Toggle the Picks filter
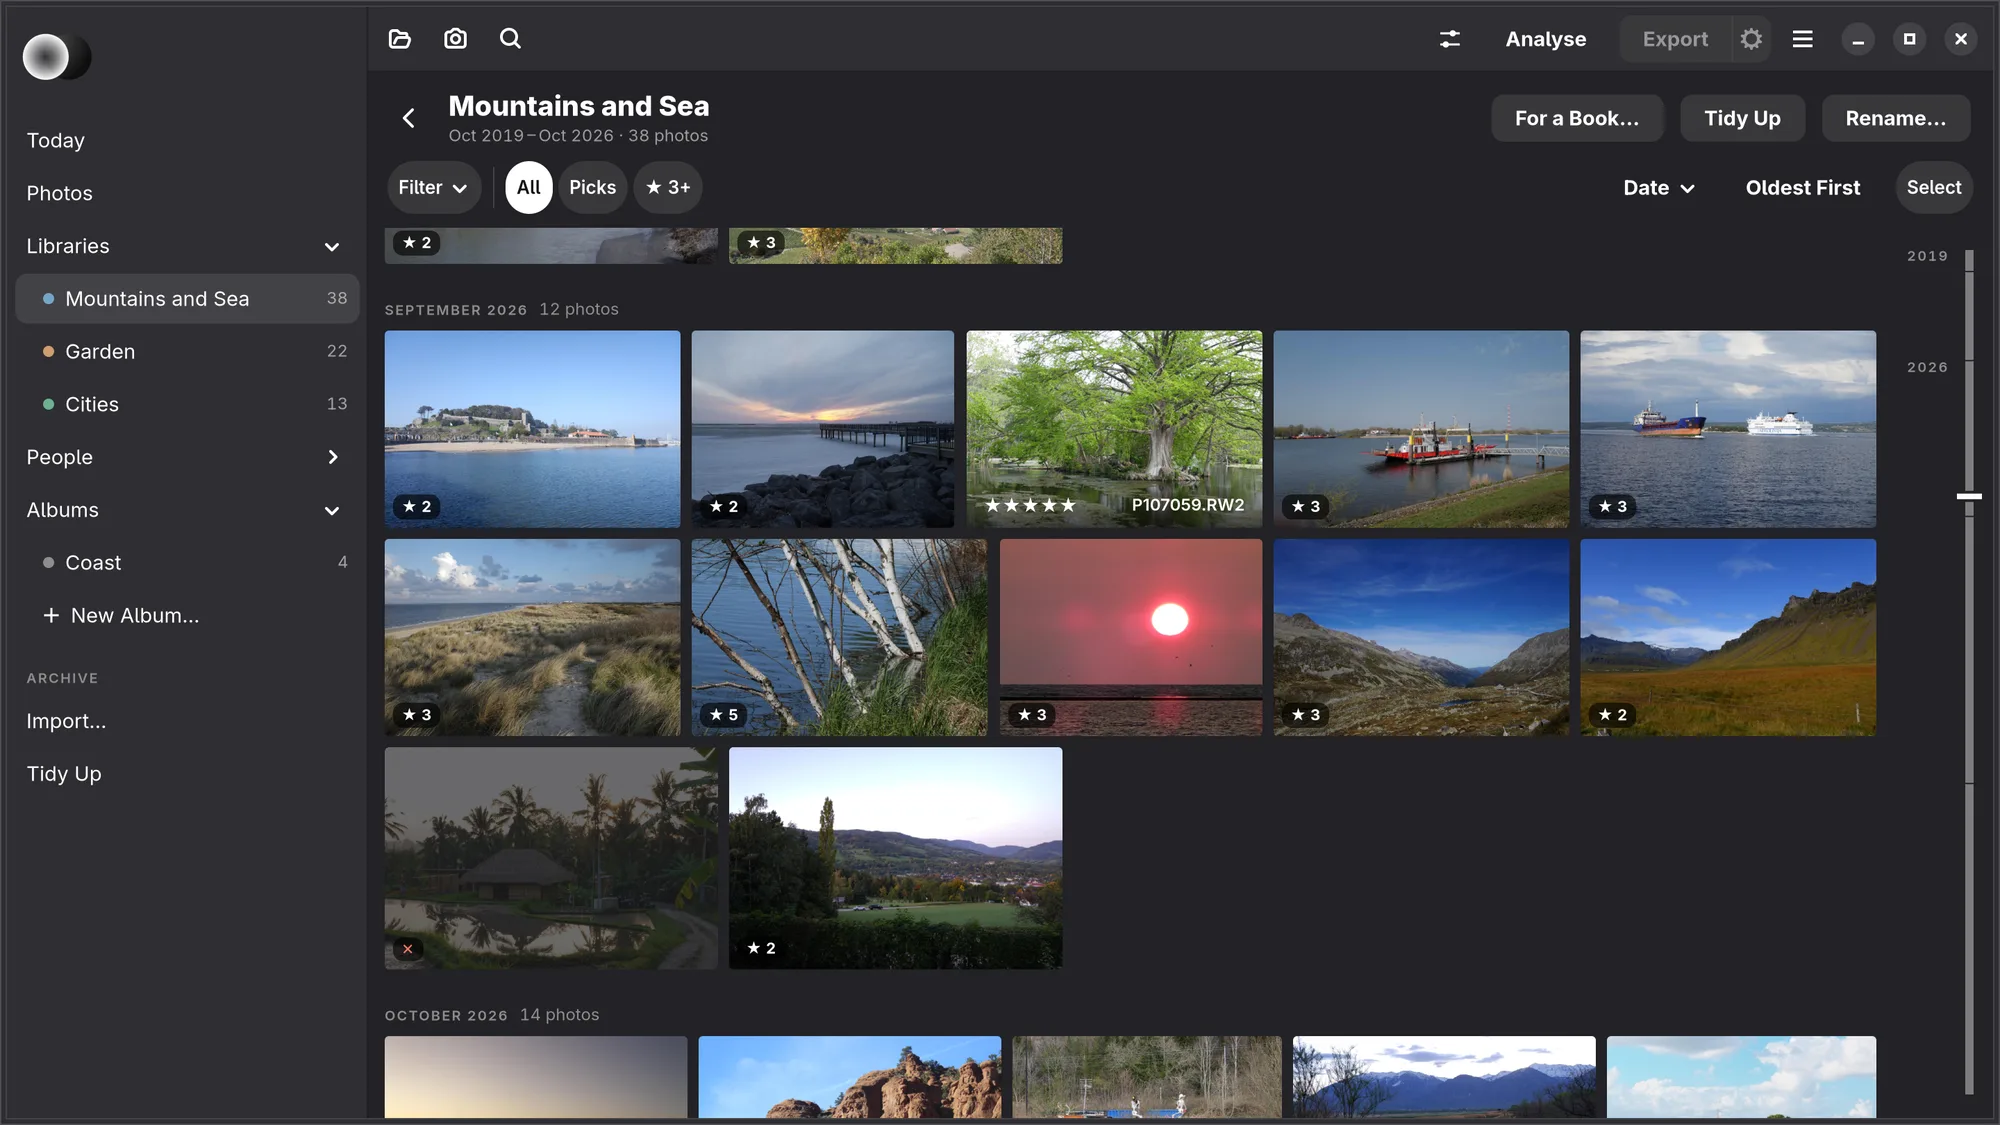Viewport: 2000px width, 1125px height. 593,188
